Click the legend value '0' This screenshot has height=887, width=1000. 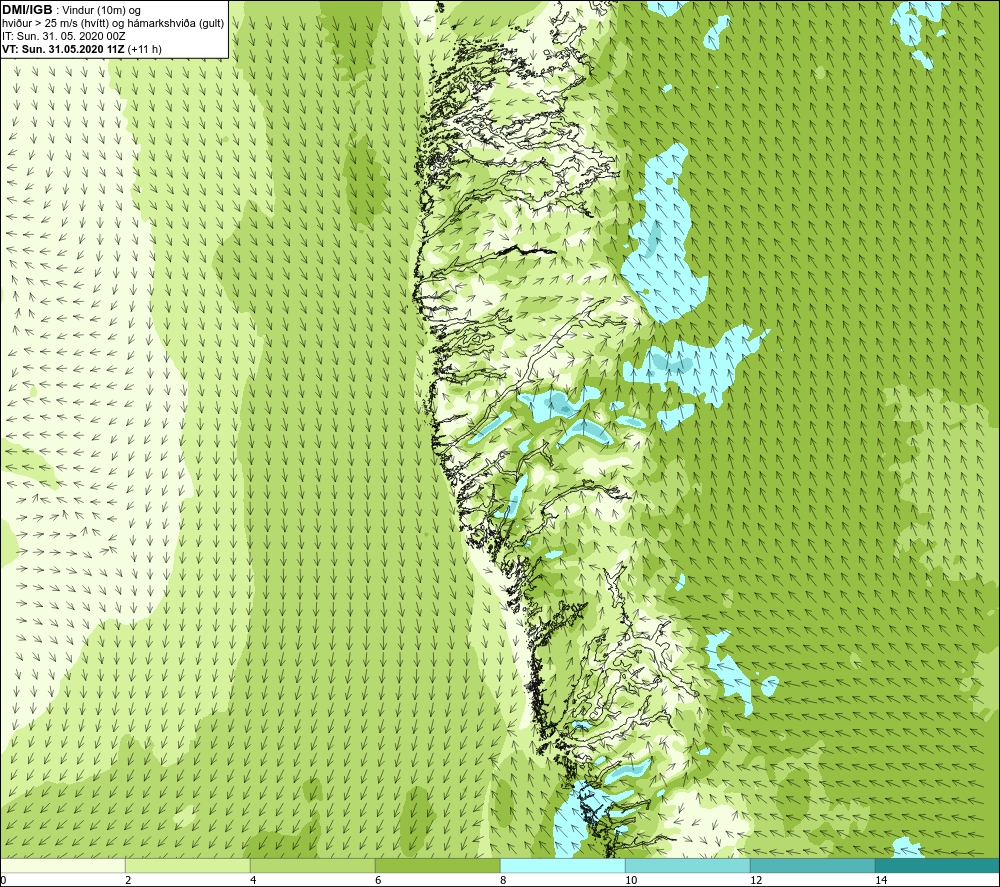tap(4, 880)
